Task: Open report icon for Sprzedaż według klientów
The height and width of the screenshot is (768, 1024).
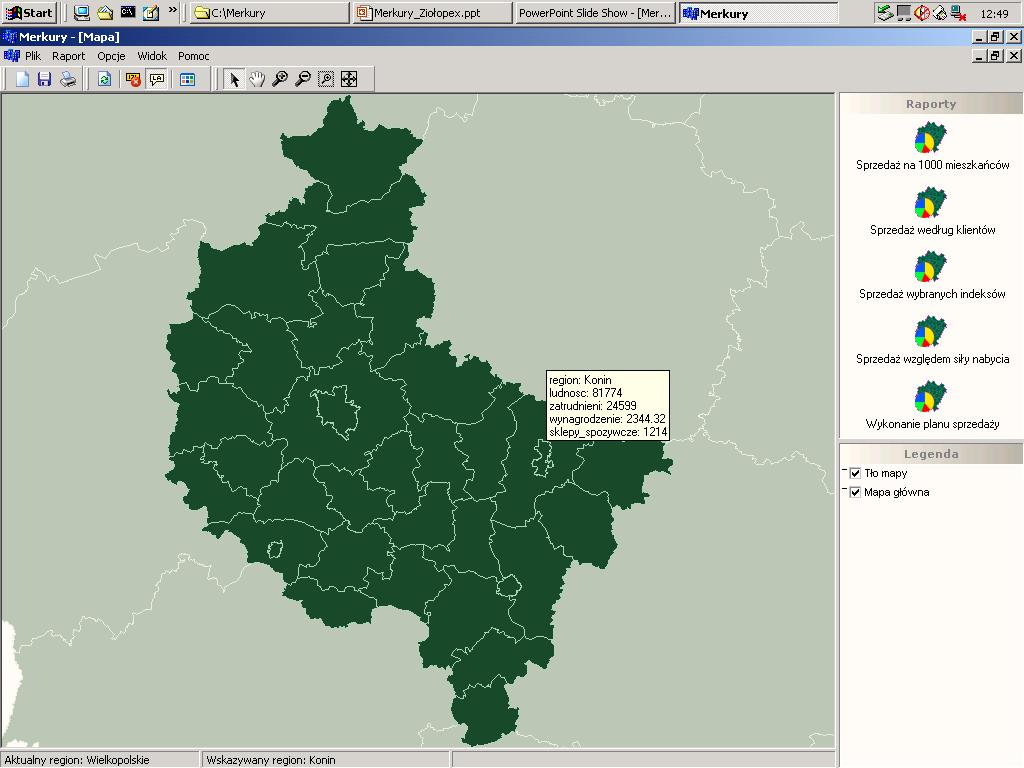Action: [931, 202]
